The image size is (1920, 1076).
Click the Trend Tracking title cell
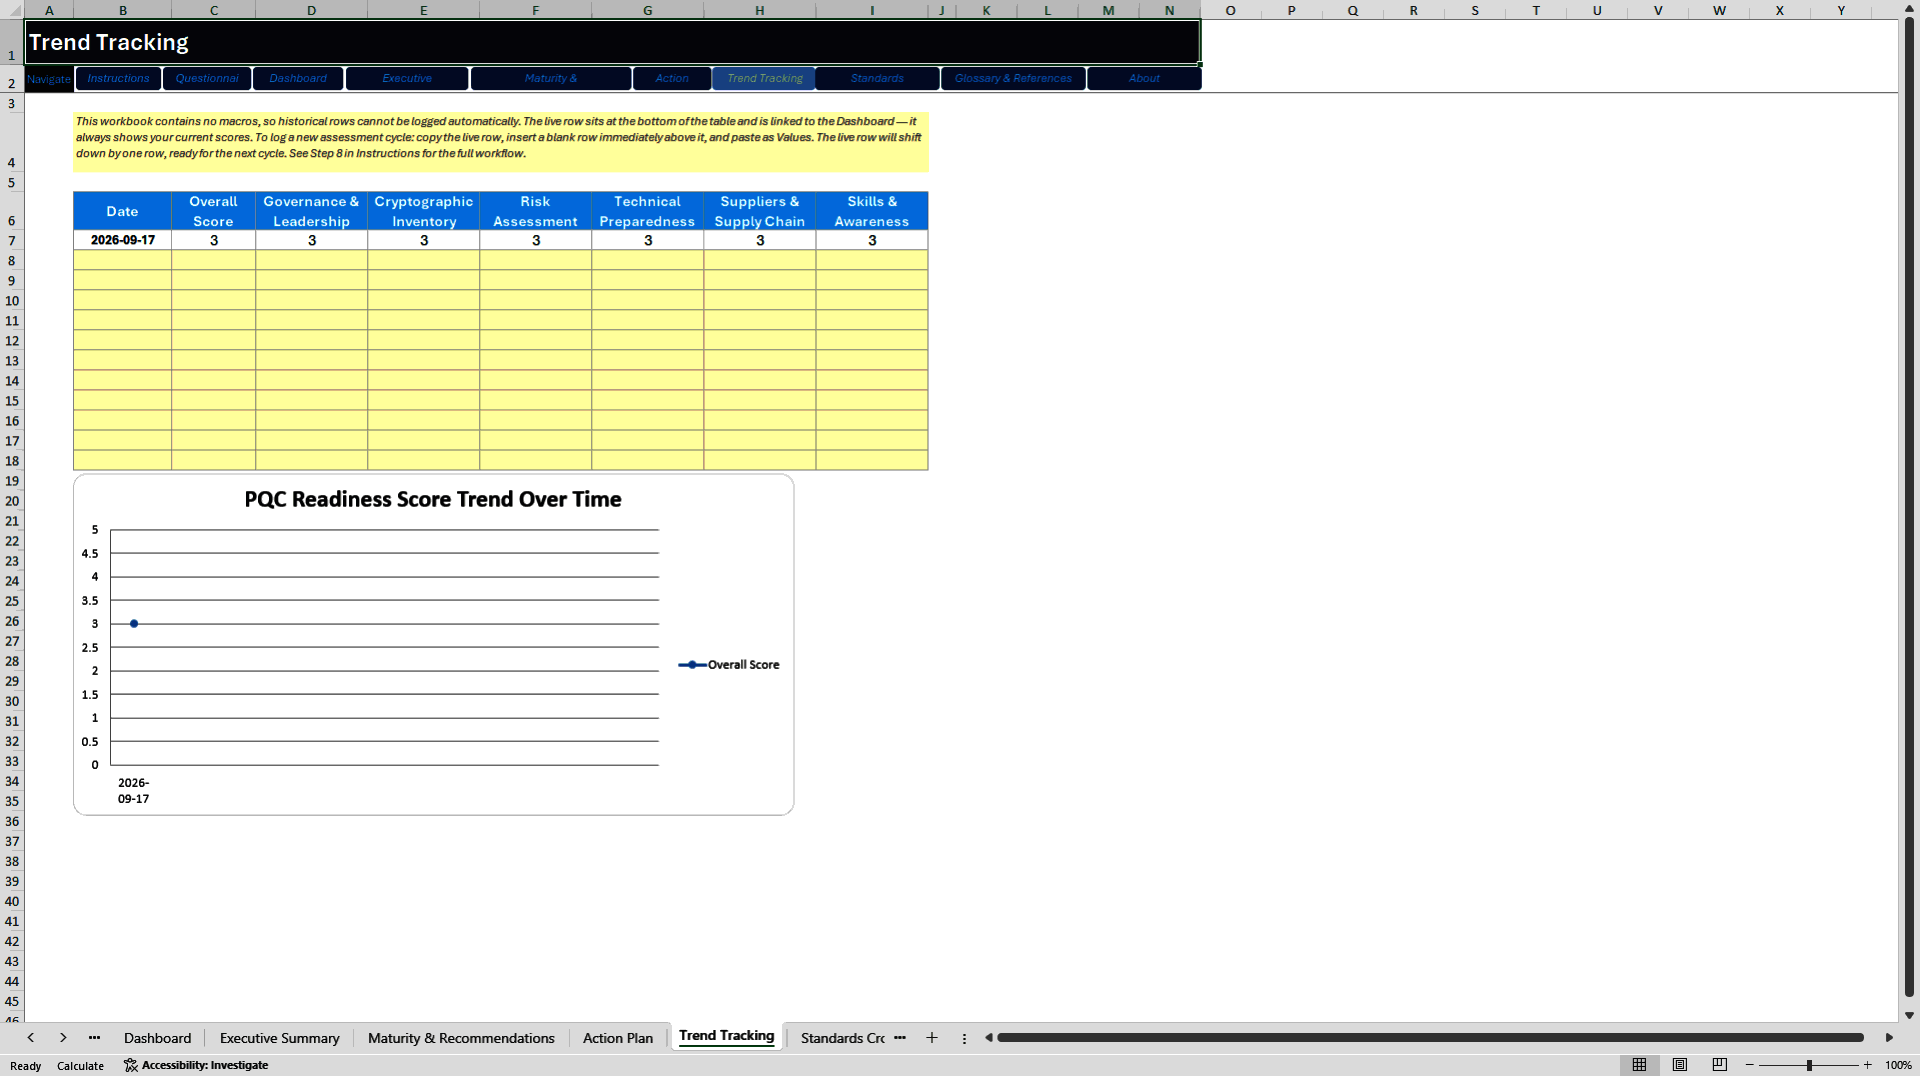(x=612, y=42)
